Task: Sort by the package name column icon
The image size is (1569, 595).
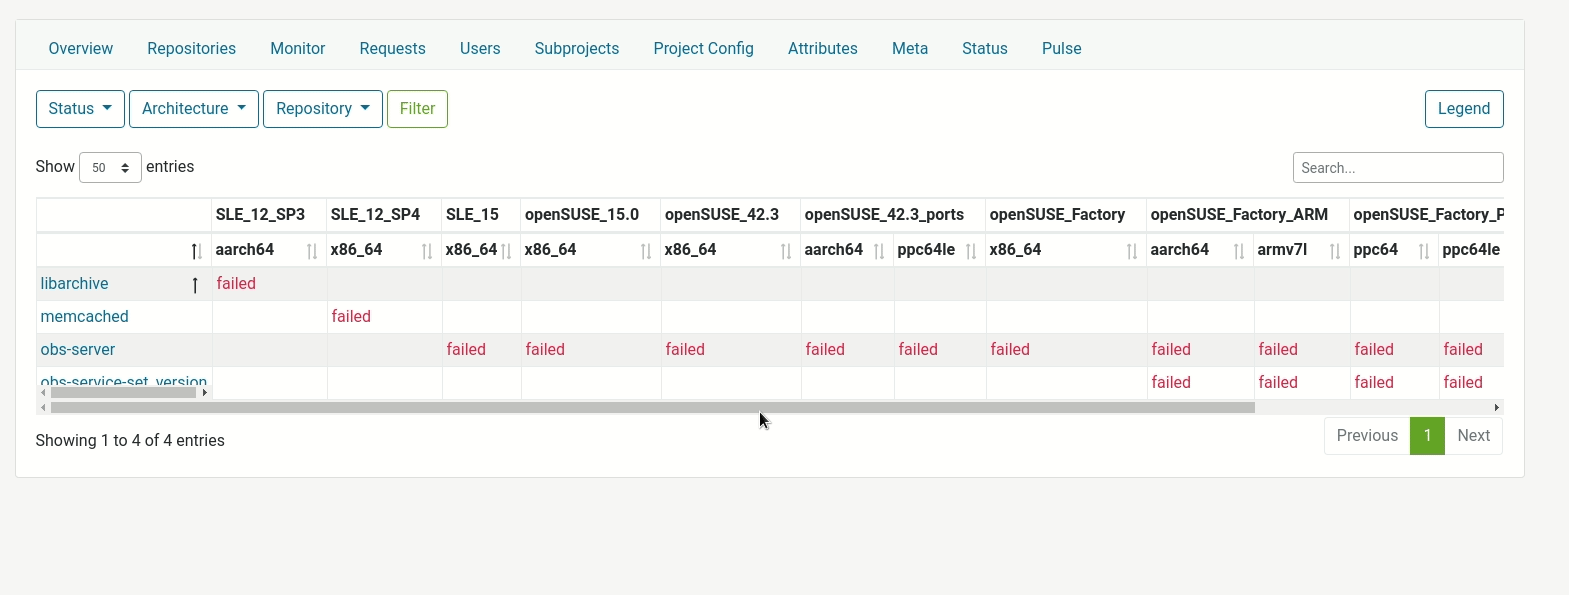Action: pos(196,251)
